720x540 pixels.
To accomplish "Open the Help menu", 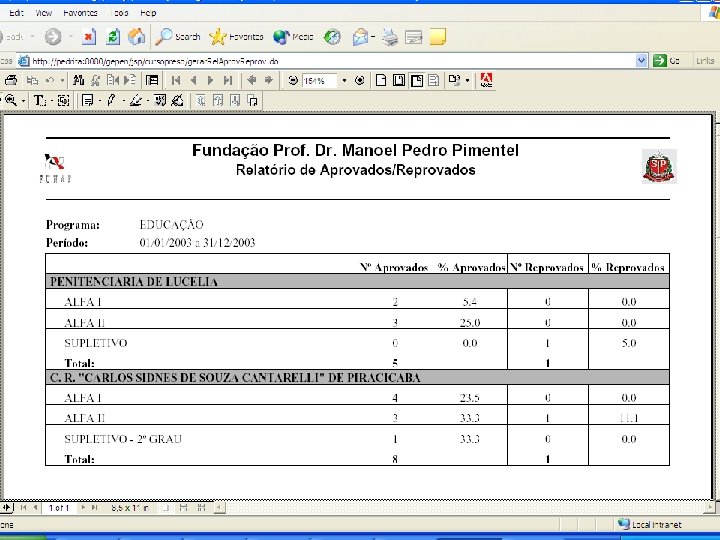I will [148, 13].
